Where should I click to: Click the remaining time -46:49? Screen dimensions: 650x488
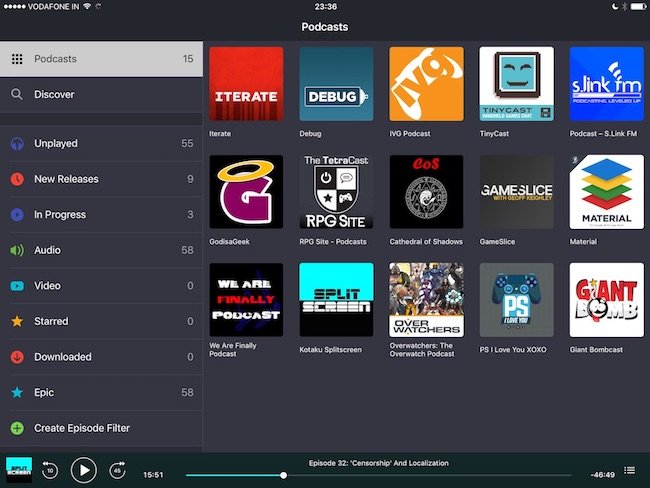[603, 475]
